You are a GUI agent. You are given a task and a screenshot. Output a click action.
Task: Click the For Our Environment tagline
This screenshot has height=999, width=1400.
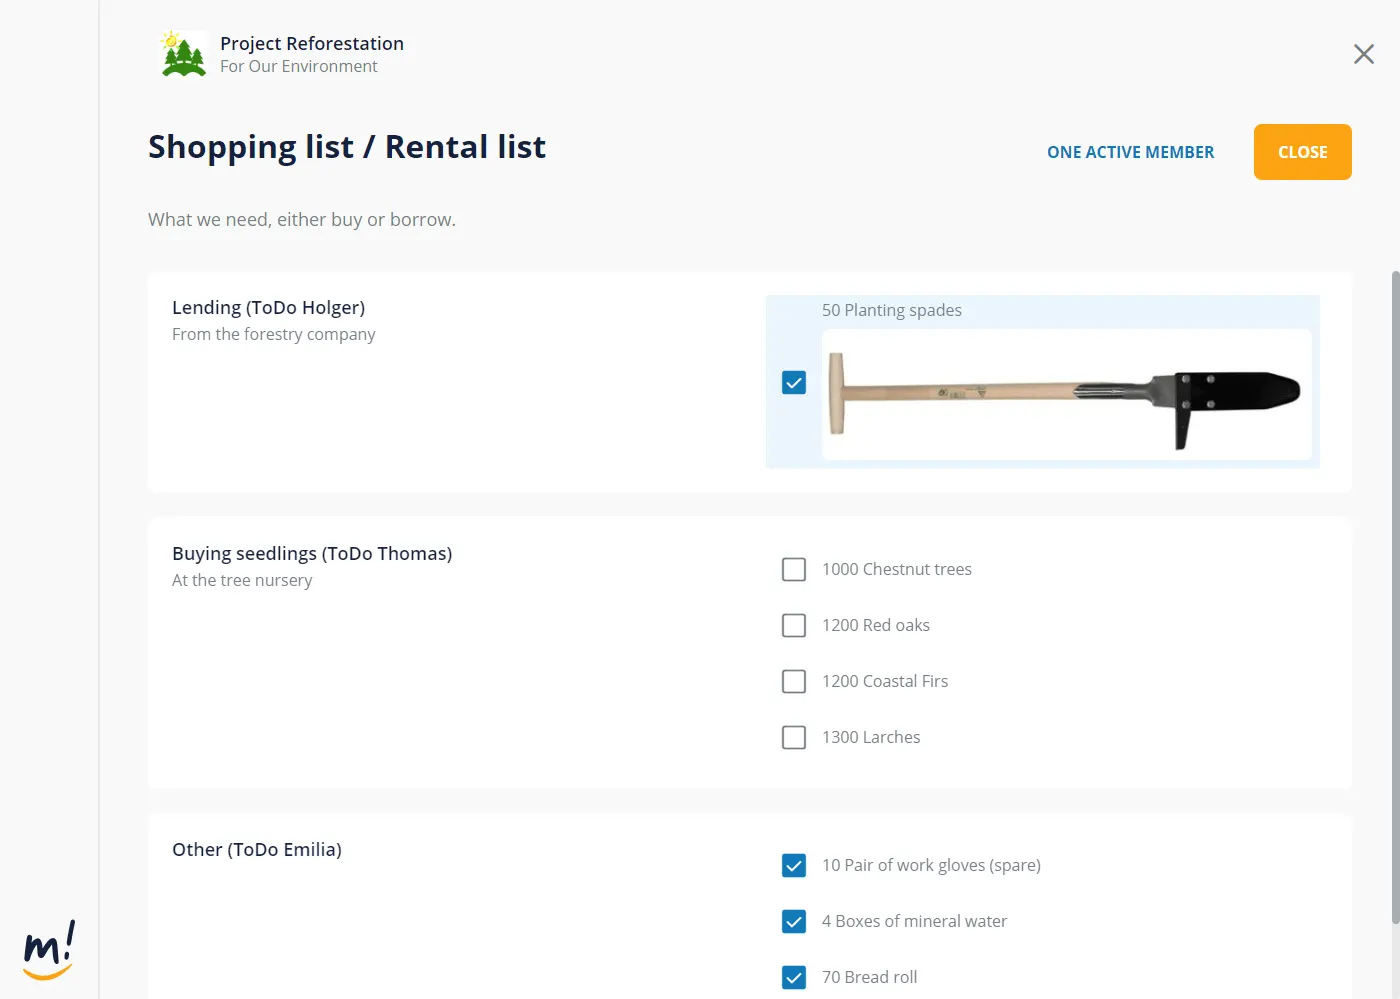(299, 66)
